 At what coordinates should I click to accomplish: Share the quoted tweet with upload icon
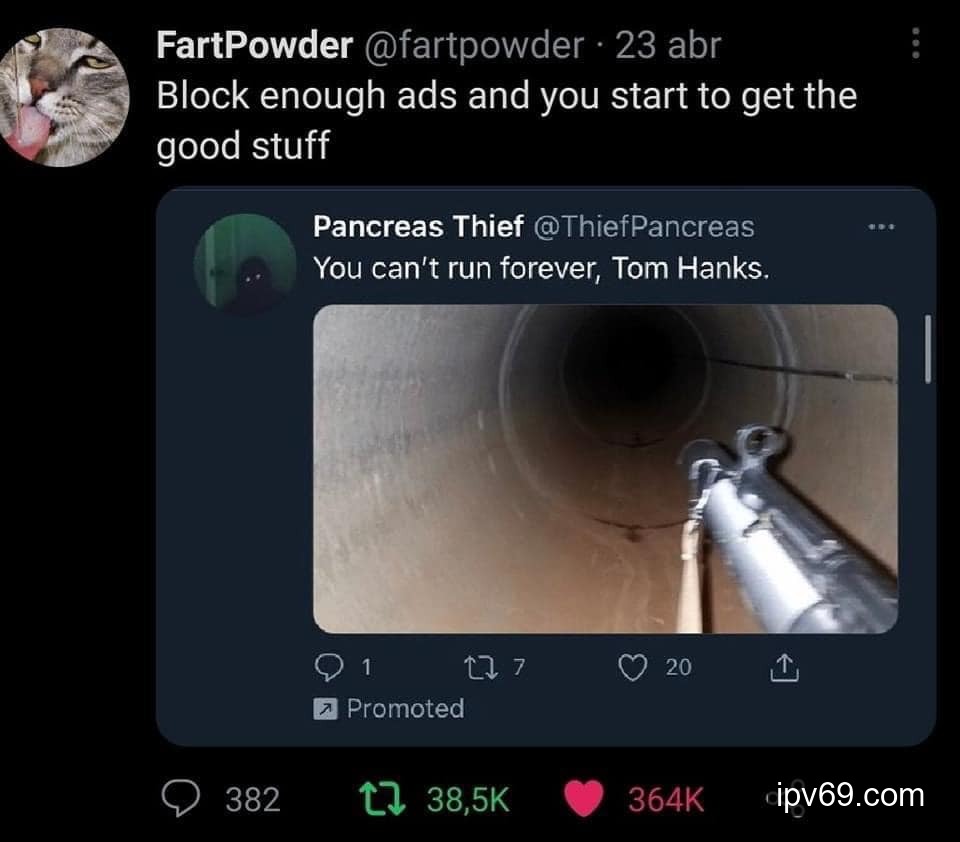tap(784, 667)
